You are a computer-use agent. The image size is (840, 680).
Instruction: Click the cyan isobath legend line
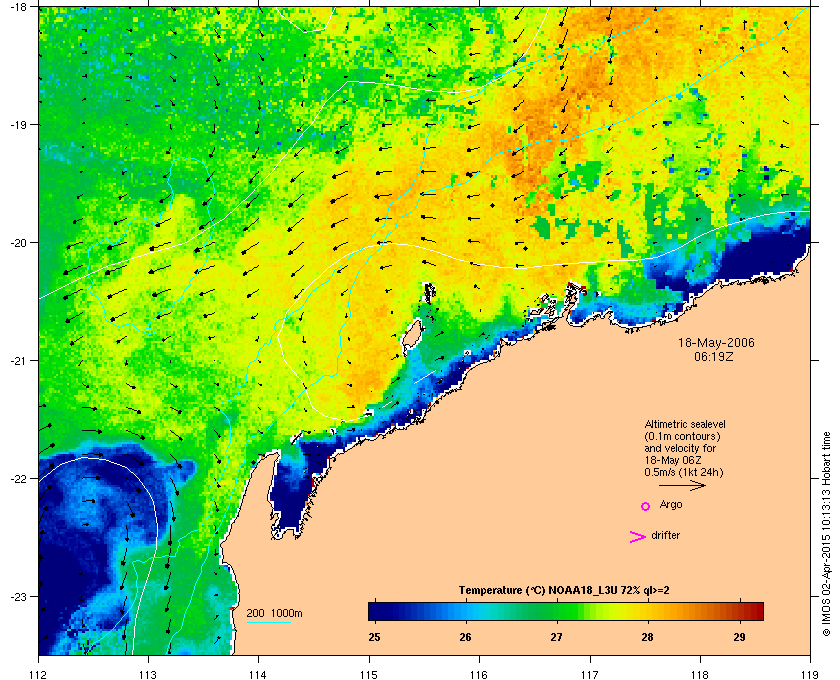[268, 623]
